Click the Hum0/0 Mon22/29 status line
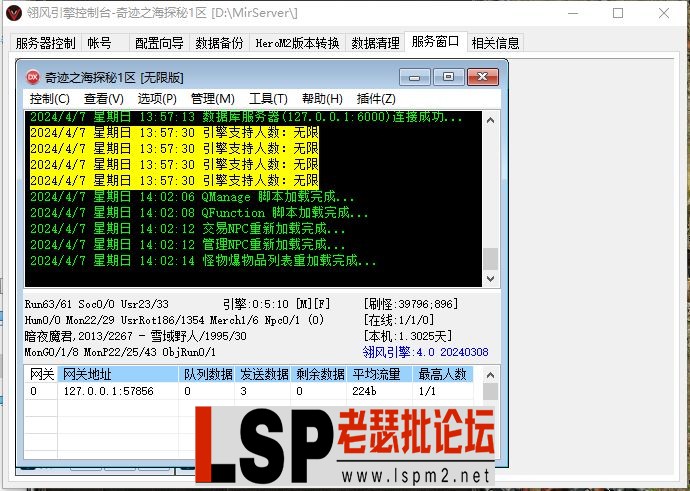 click(x=174, y=320)
